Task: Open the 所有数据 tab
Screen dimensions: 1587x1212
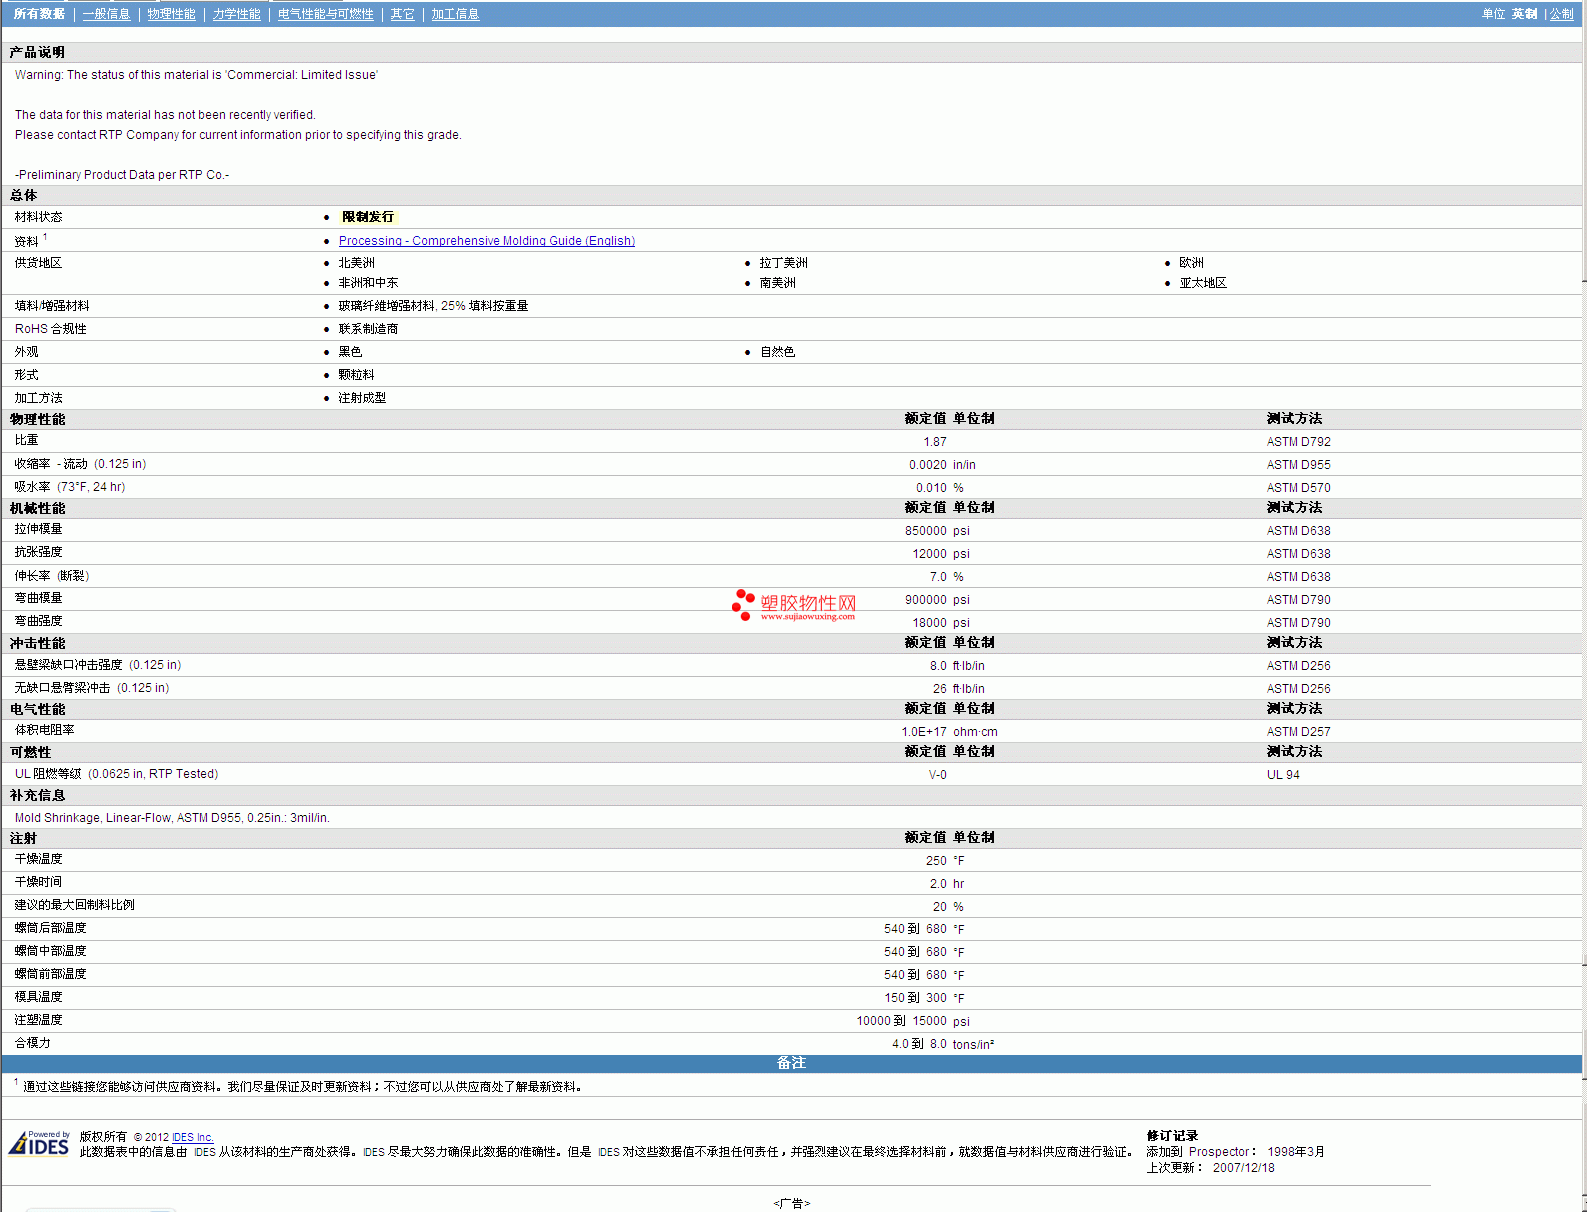Action: (x=39, y=14)
